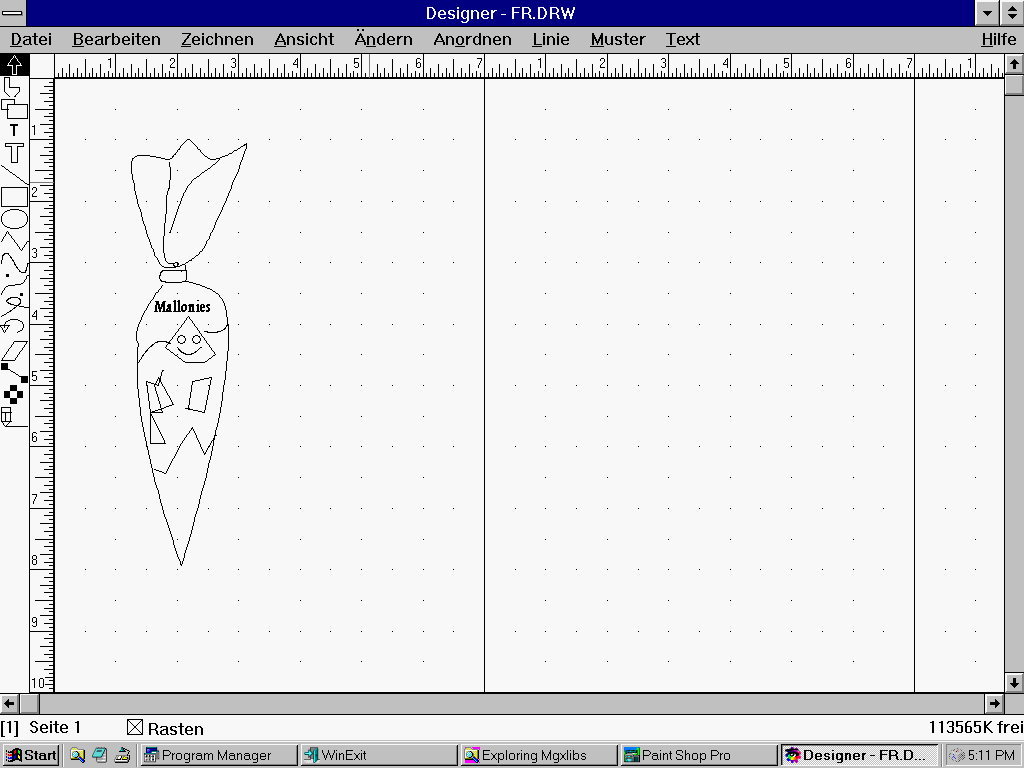Select the zigzag polyline tool
Viewport: 1024px width, 768px height.
14,241
